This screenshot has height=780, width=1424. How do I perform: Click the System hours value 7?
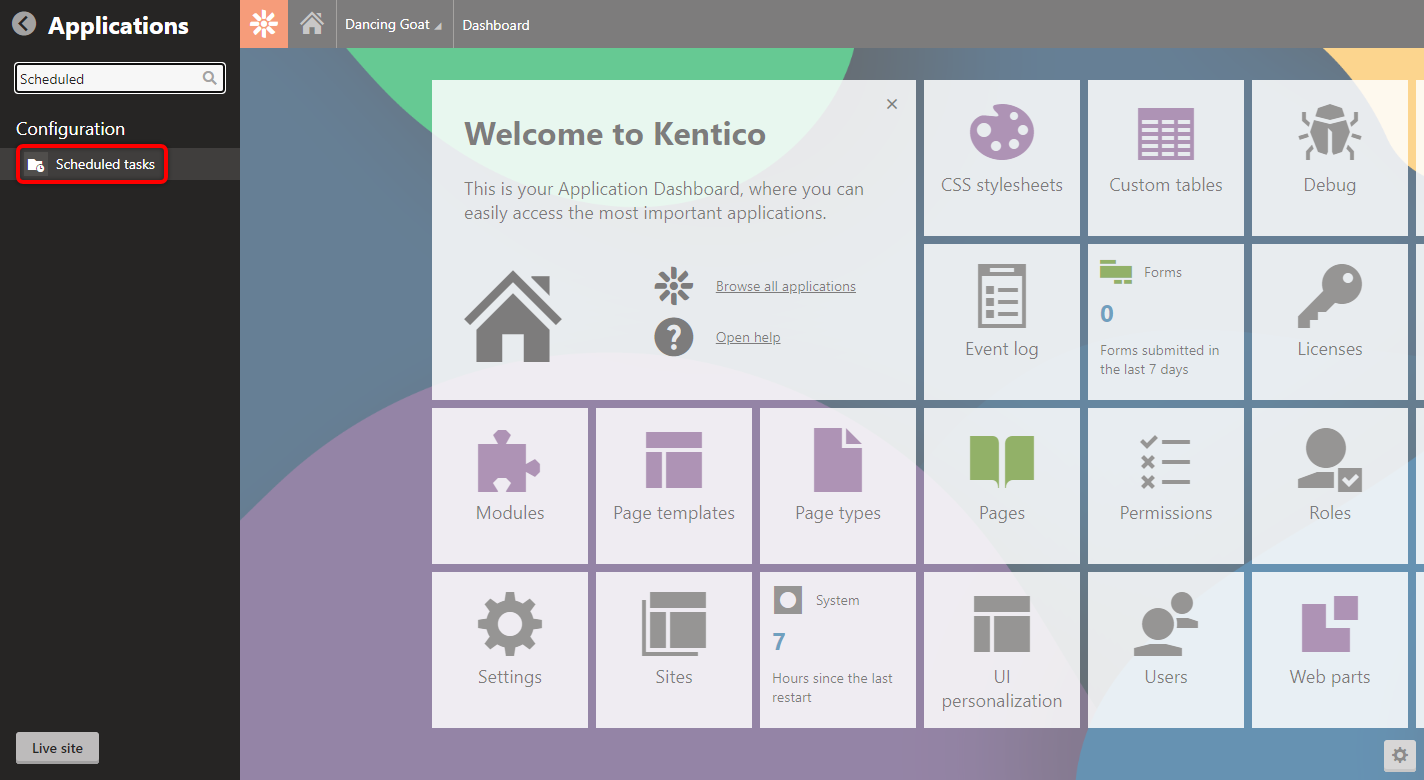click(x=779, y=642)
